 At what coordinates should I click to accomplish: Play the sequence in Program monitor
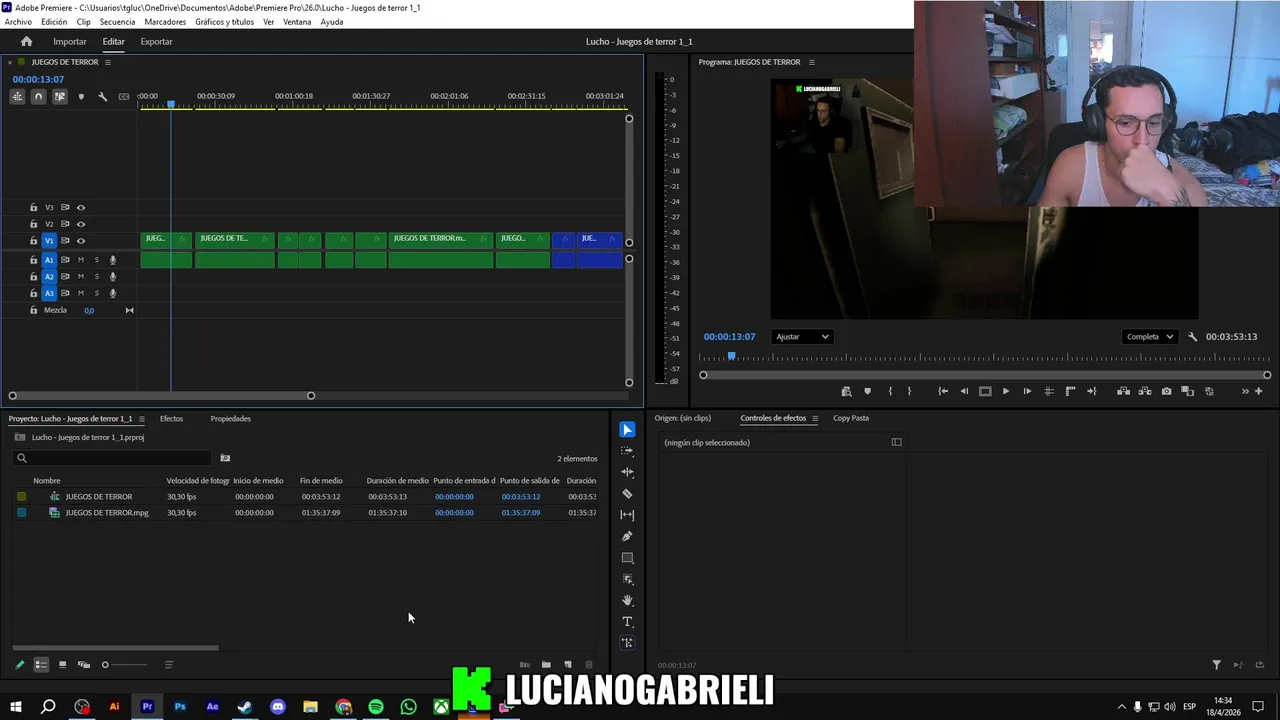[x=1005, y=391]
